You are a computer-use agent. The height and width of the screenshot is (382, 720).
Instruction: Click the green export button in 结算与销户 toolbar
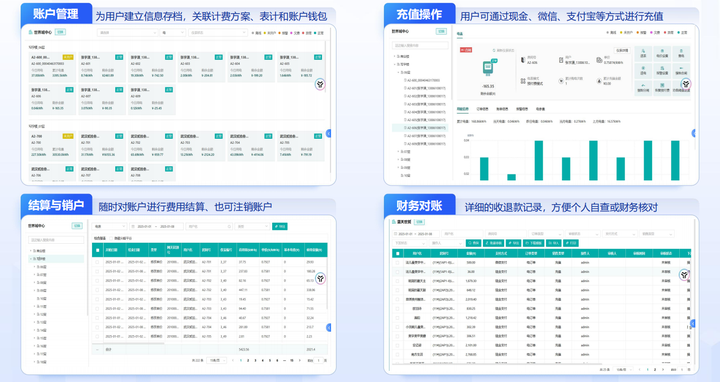[279, 226]
